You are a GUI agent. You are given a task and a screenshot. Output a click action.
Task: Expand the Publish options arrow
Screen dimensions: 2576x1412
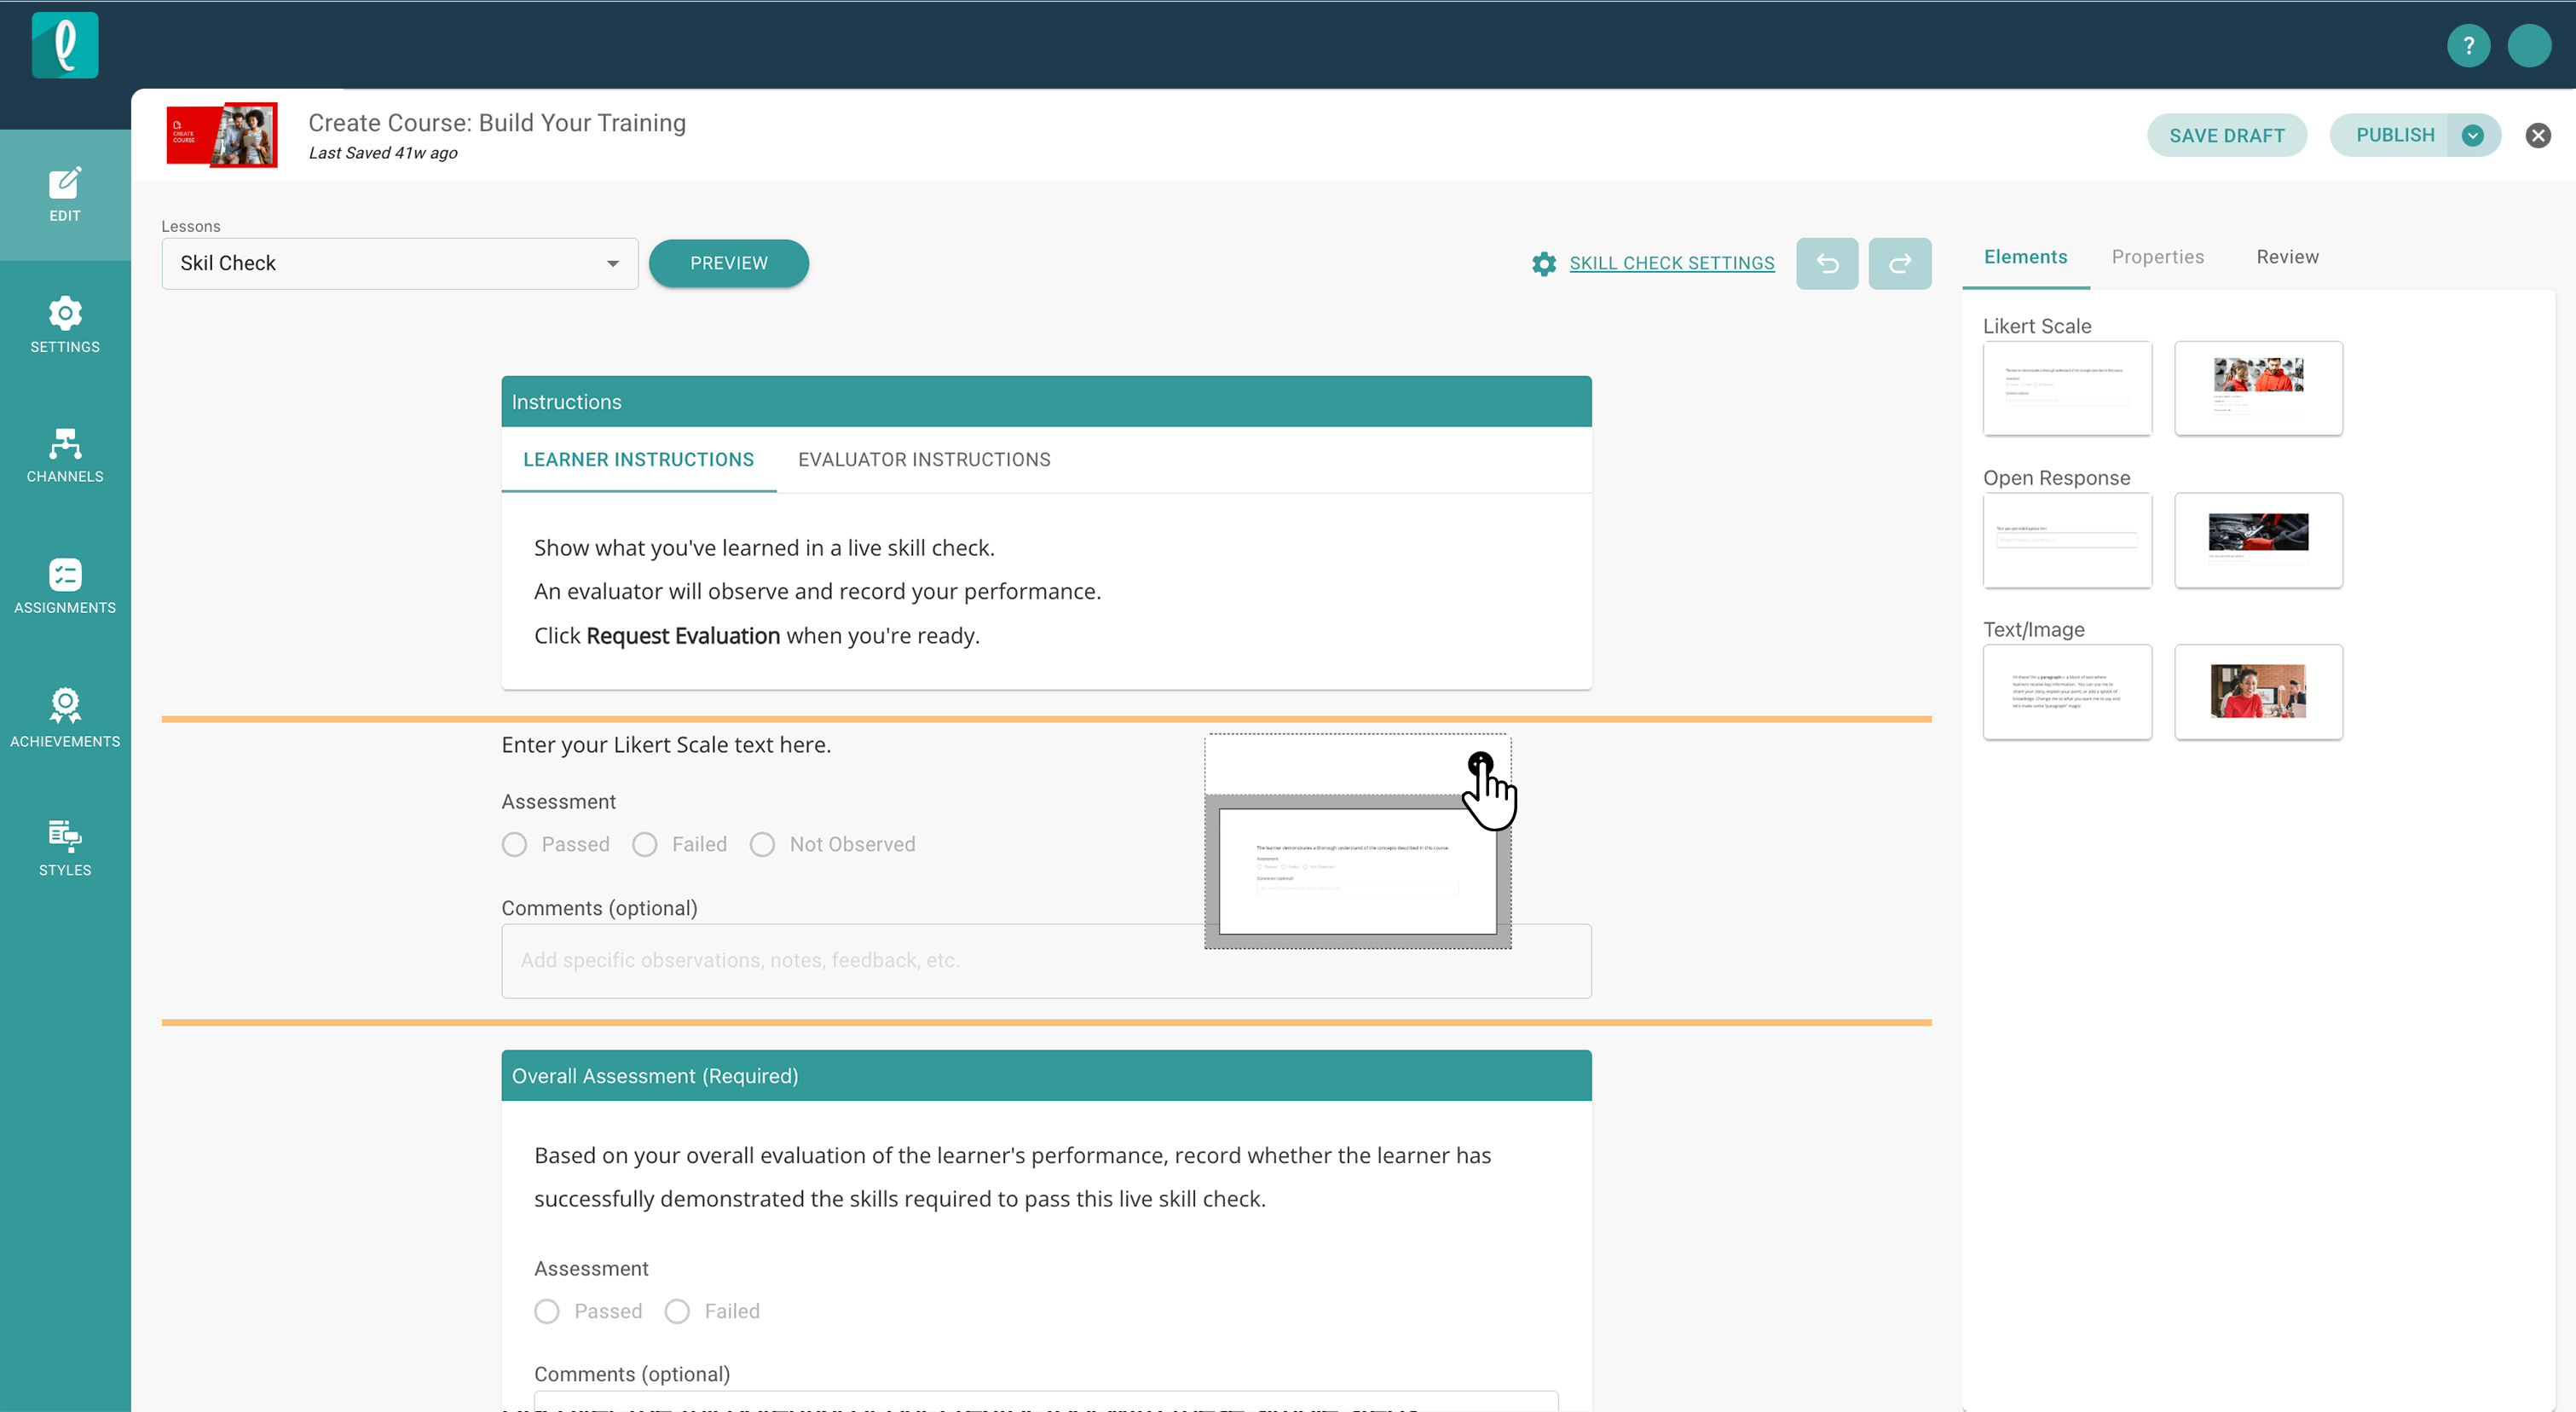2472,136
